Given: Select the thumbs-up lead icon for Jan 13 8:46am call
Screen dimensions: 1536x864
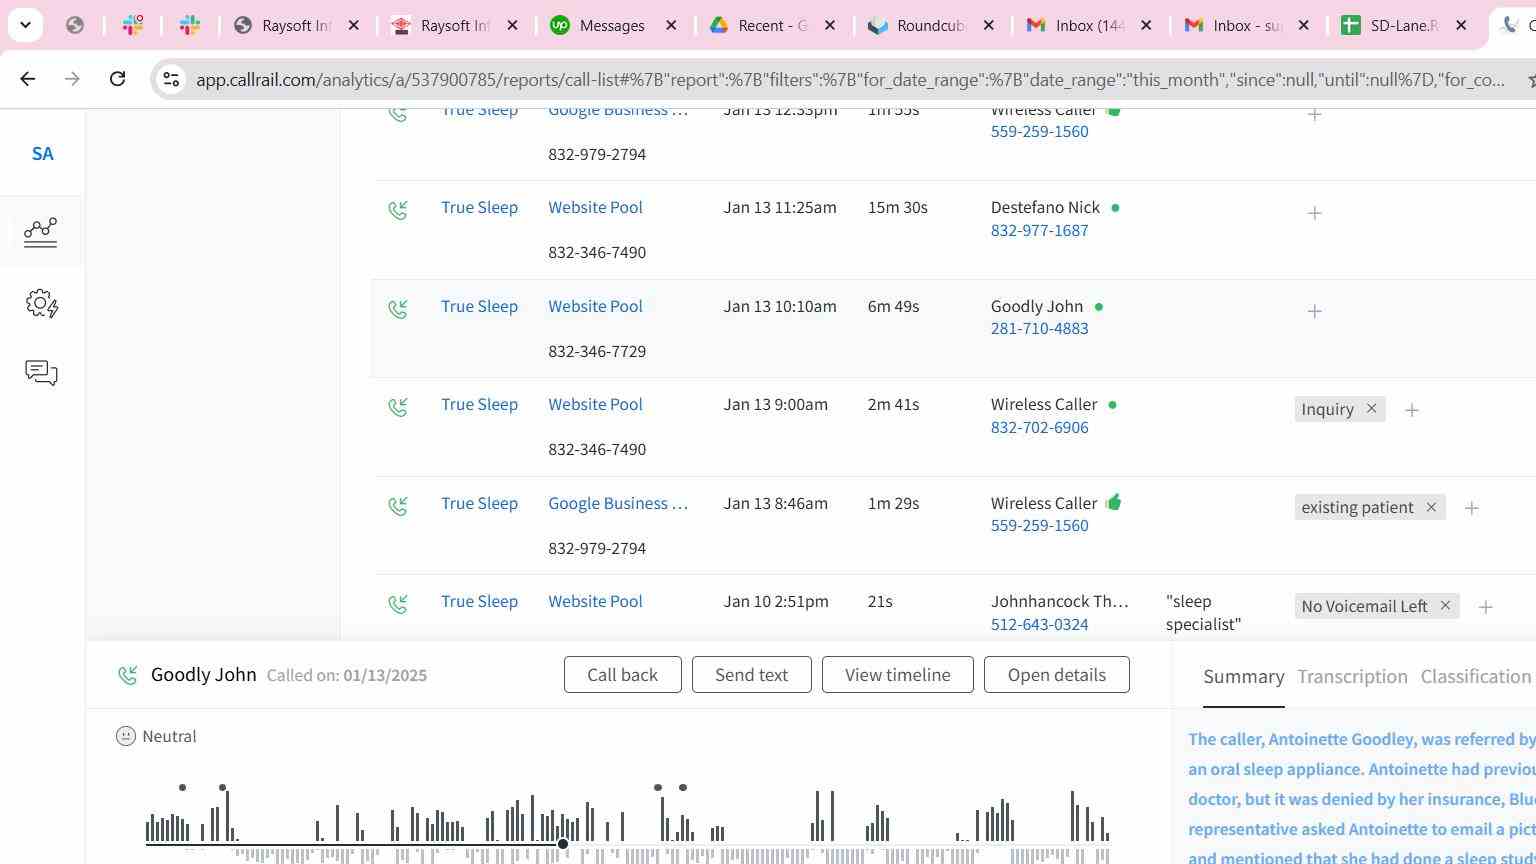Looking at the screenshot, I should click(1113, 502).
